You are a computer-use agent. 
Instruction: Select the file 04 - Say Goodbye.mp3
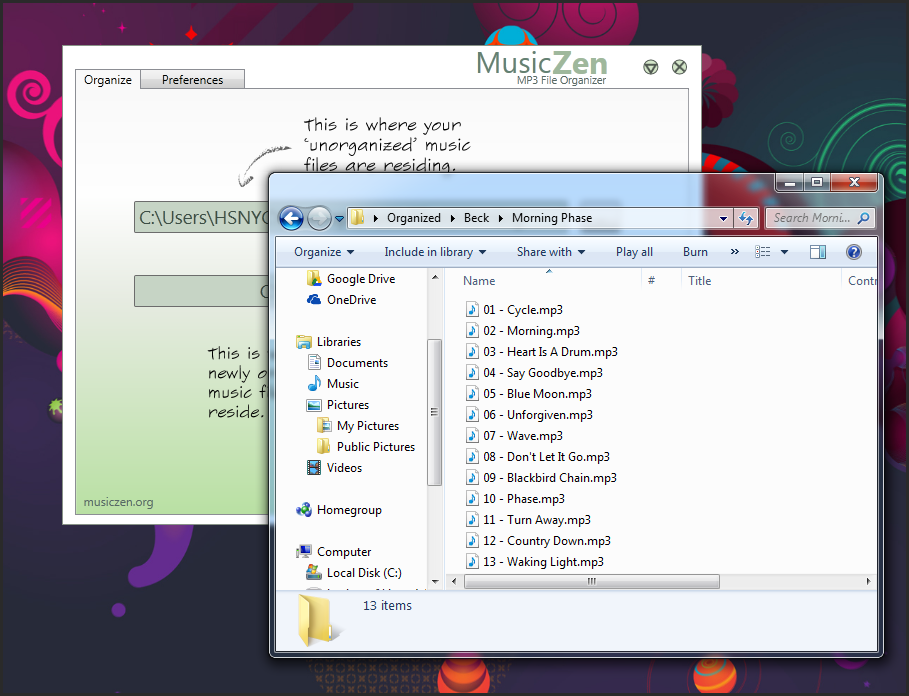(x=535, y=373)
